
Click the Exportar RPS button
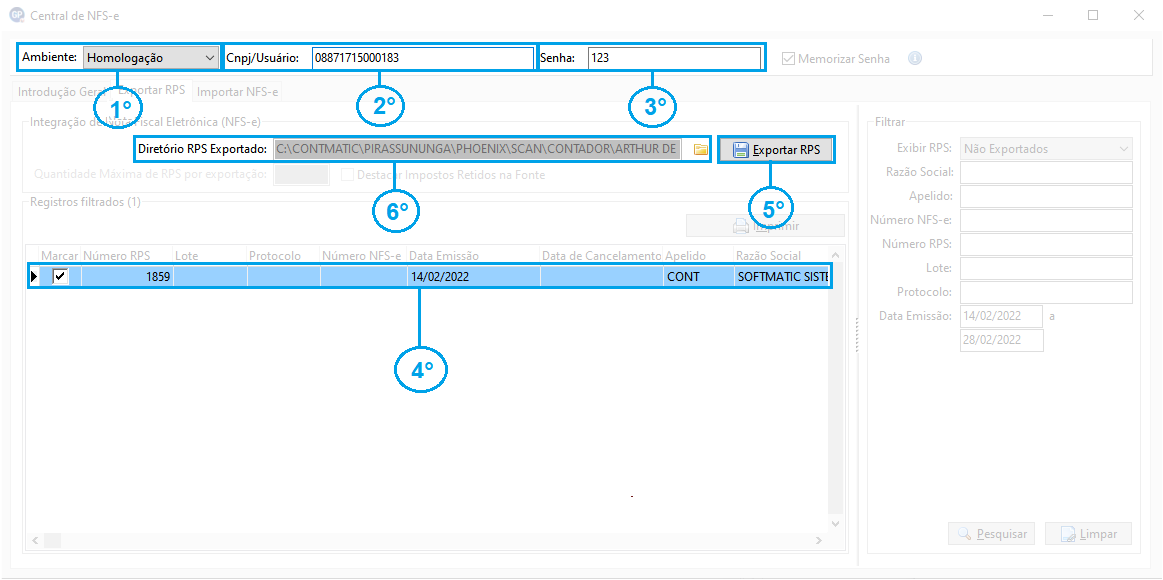776,150
